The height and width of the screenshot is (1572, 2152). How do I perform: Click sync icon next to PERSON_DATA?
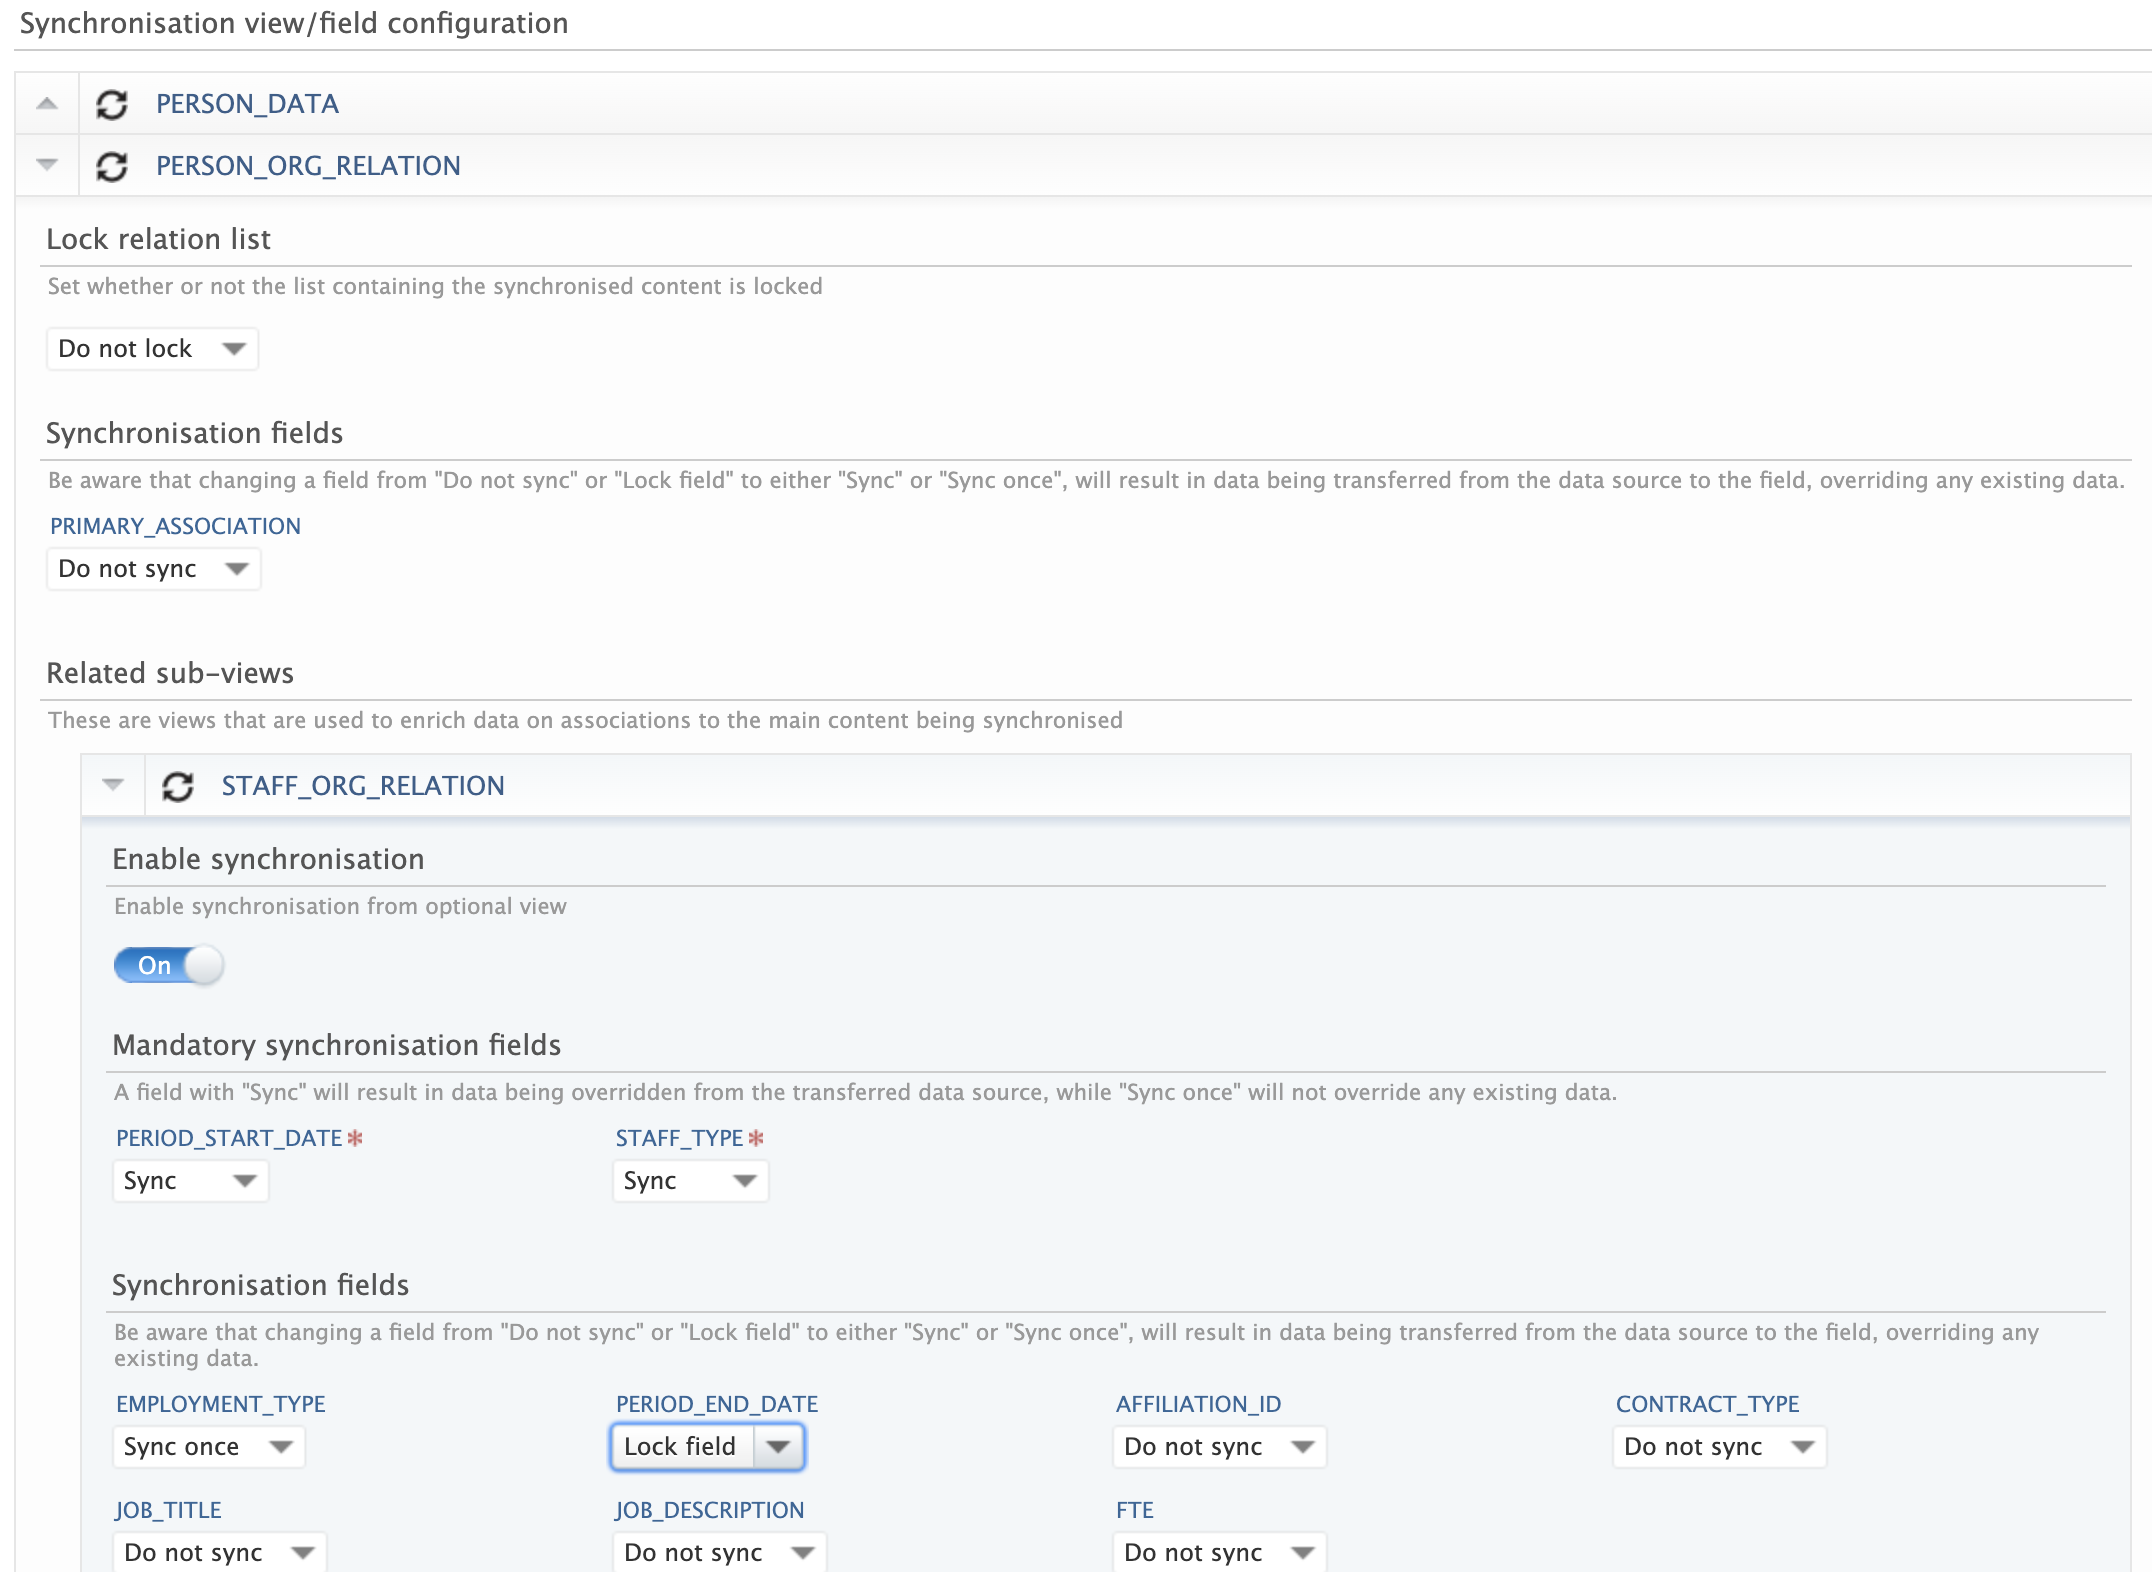tap(112, 104)
